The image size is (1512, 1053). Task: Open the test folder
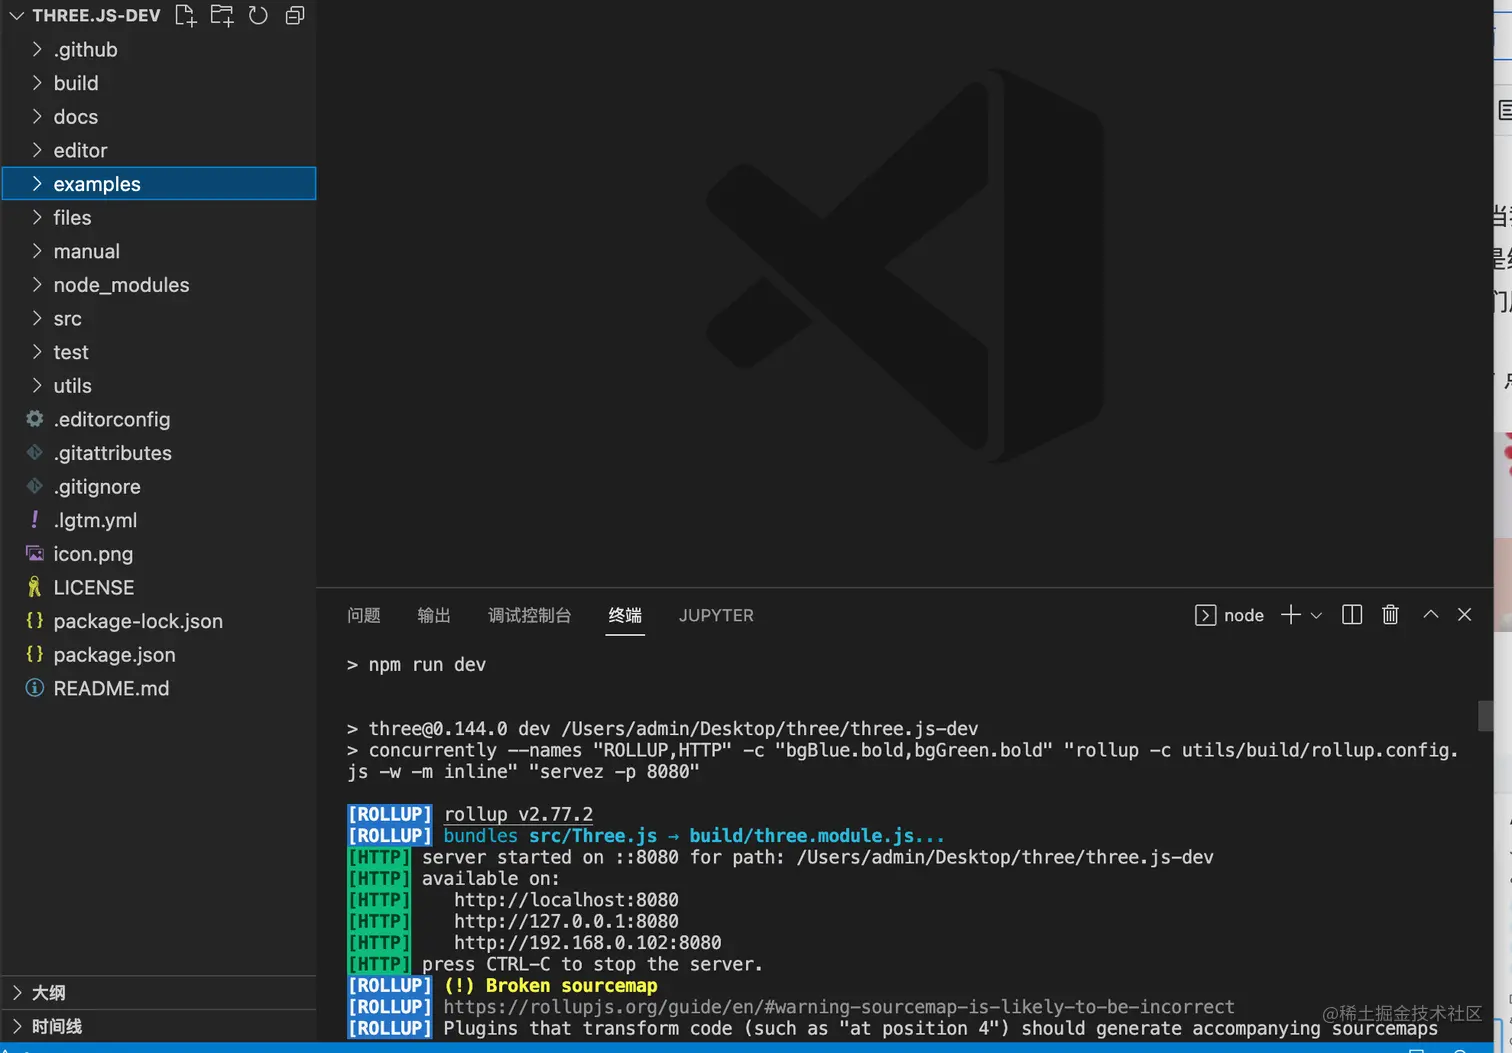tap(159, 352)
